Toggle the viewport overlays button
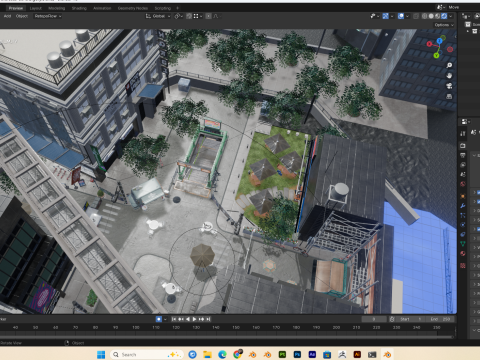The width and height of the screenshot is (480, 360). pos(401,16)
